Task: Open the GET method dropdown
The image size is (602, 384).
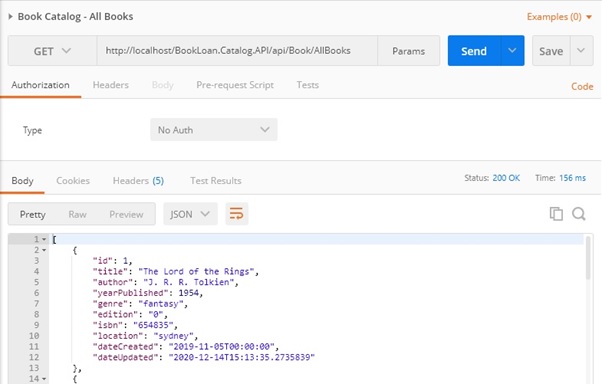Action: point(52,51)
